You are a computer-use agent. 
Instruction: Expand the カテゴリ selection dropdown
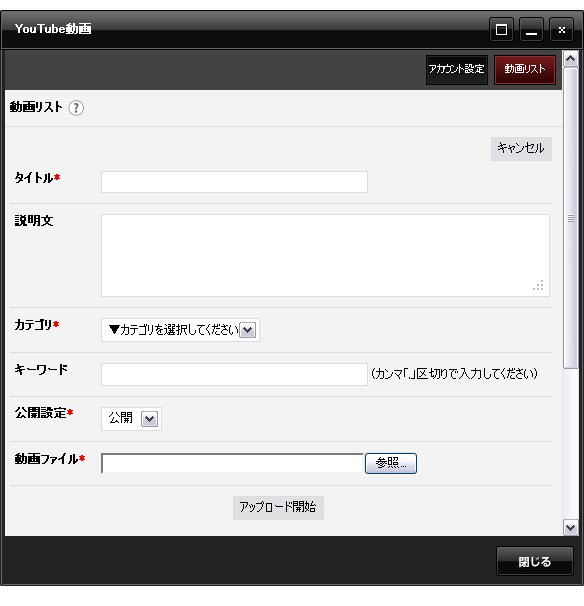coord(180,330)
